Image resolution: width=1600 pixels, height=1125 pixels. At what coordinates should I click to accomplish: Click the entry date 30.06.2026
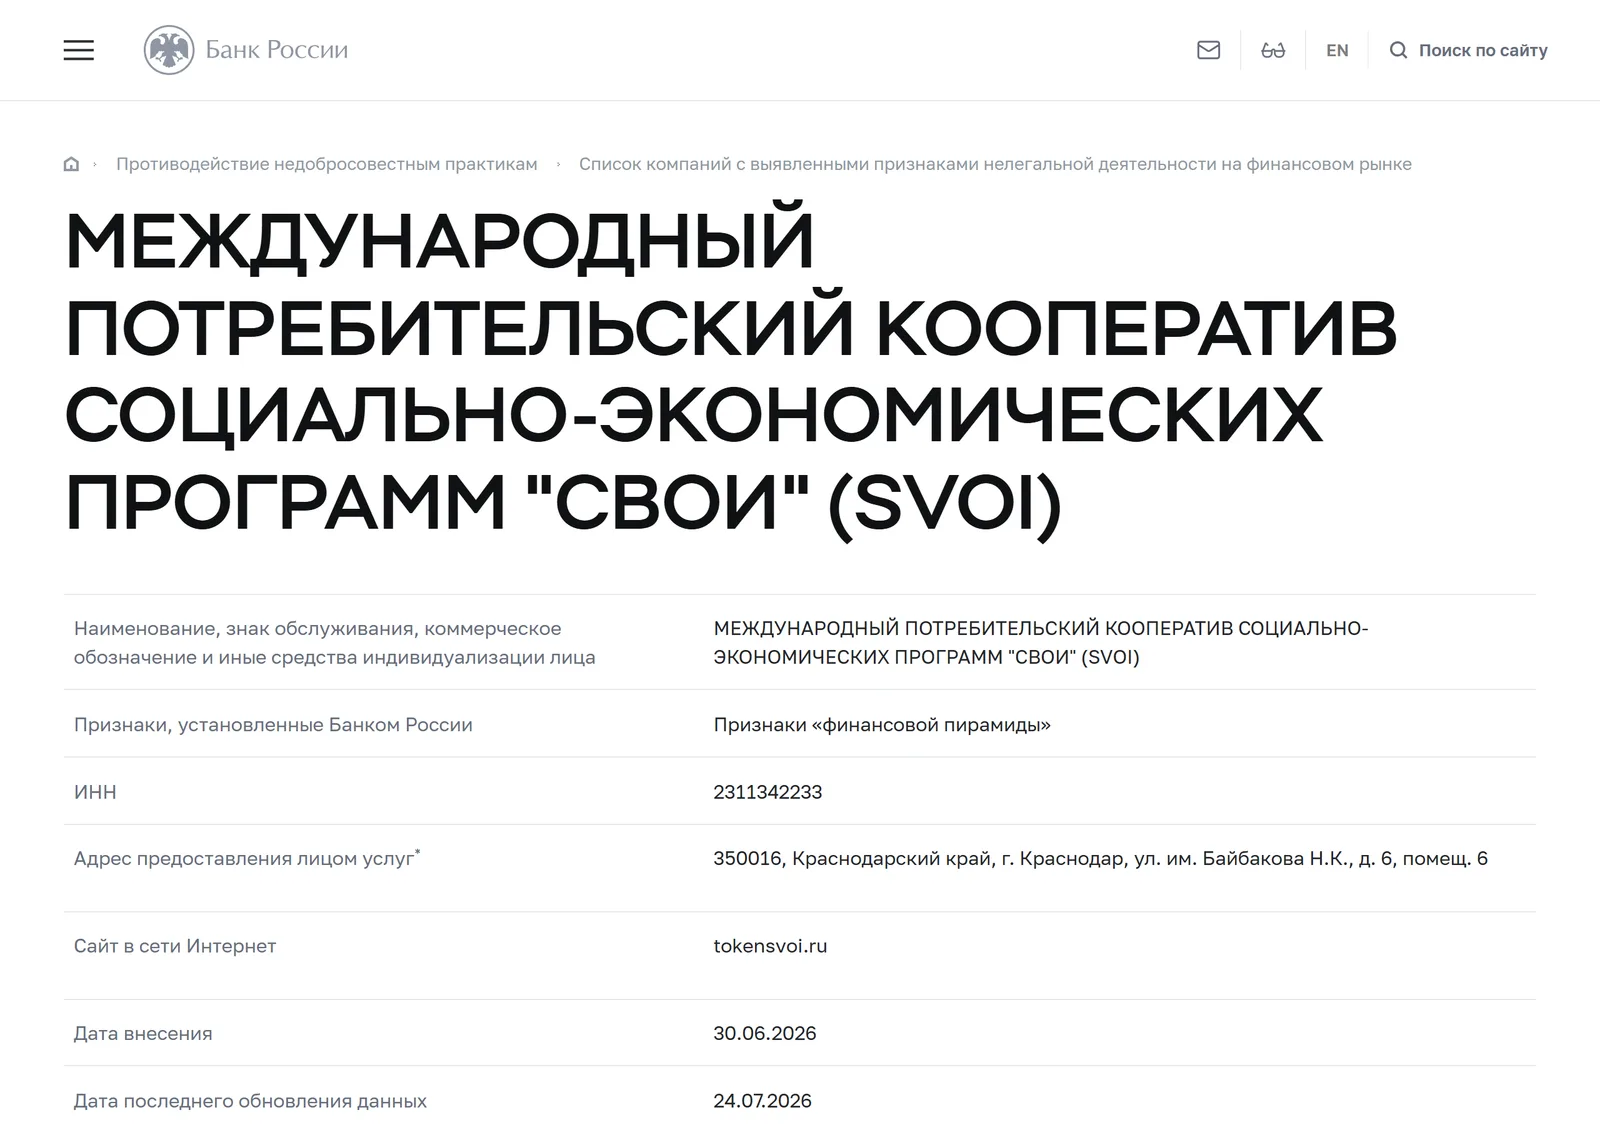pyautogui.click(x=765, y=1034)
